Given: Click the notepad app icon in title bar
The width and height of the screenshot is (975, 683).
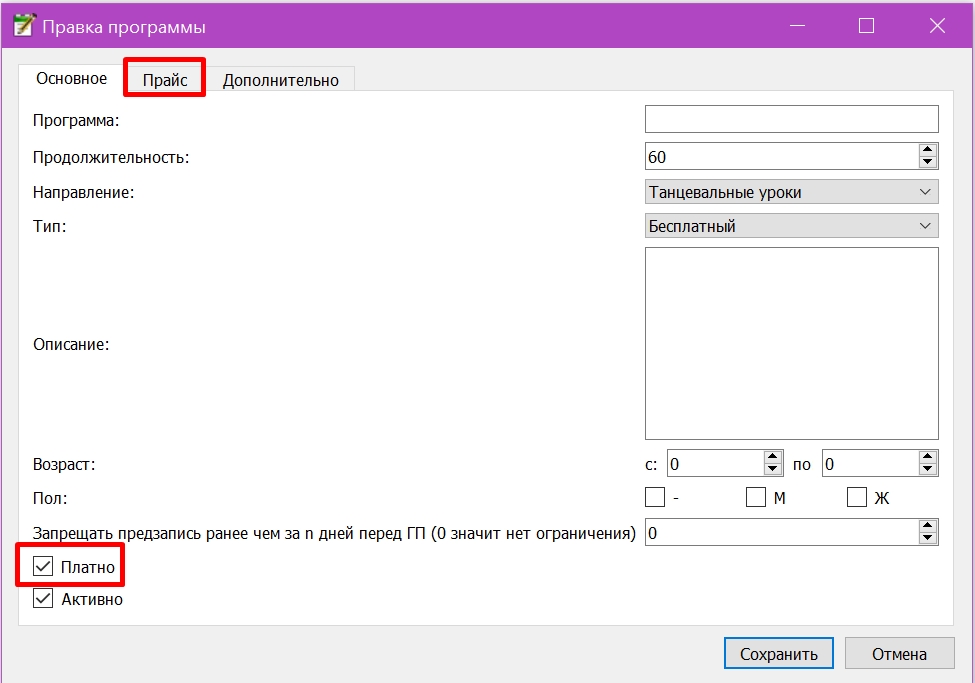Looking at the screenshot, I should tap(23, 26).
